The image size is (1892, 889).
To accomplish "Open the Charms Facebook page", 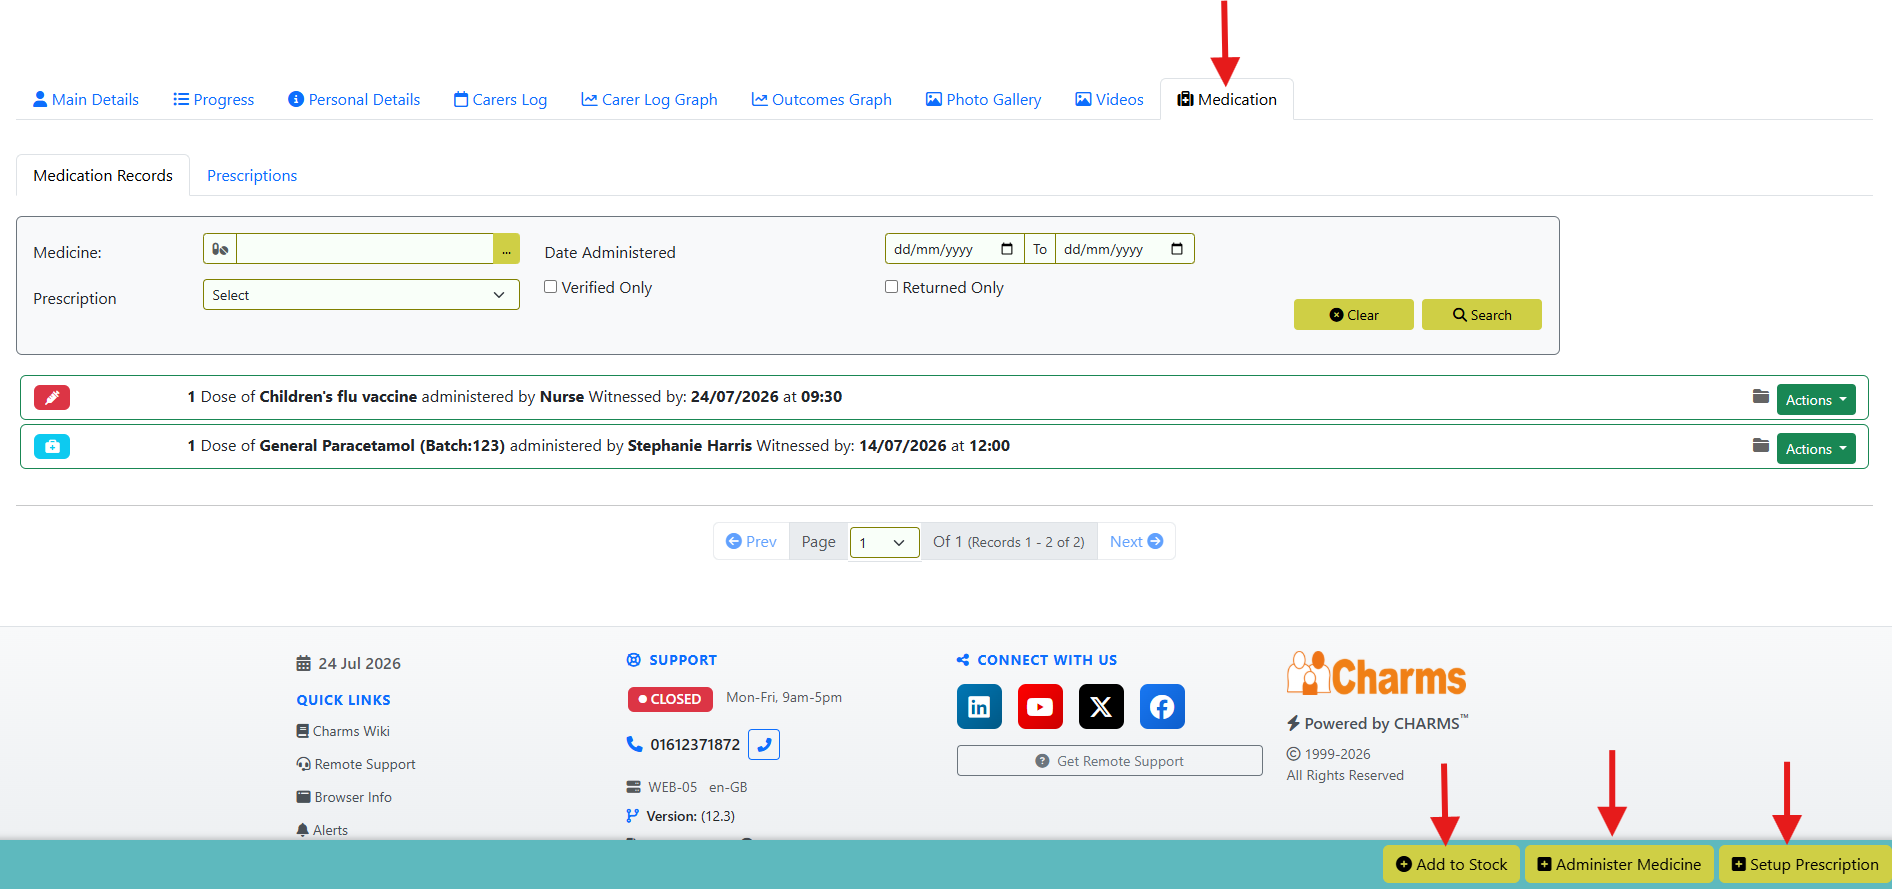I will pos(1162,707).
